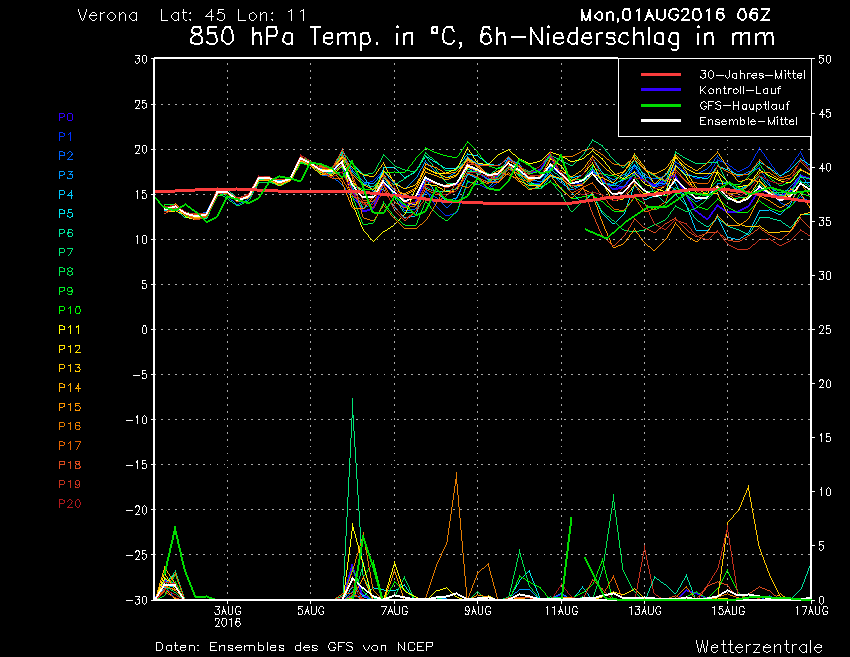Click the white Ensemble-Mittel legend line
Image resolution: width=850 pixels, height=657 pixels.
[653, 121]
